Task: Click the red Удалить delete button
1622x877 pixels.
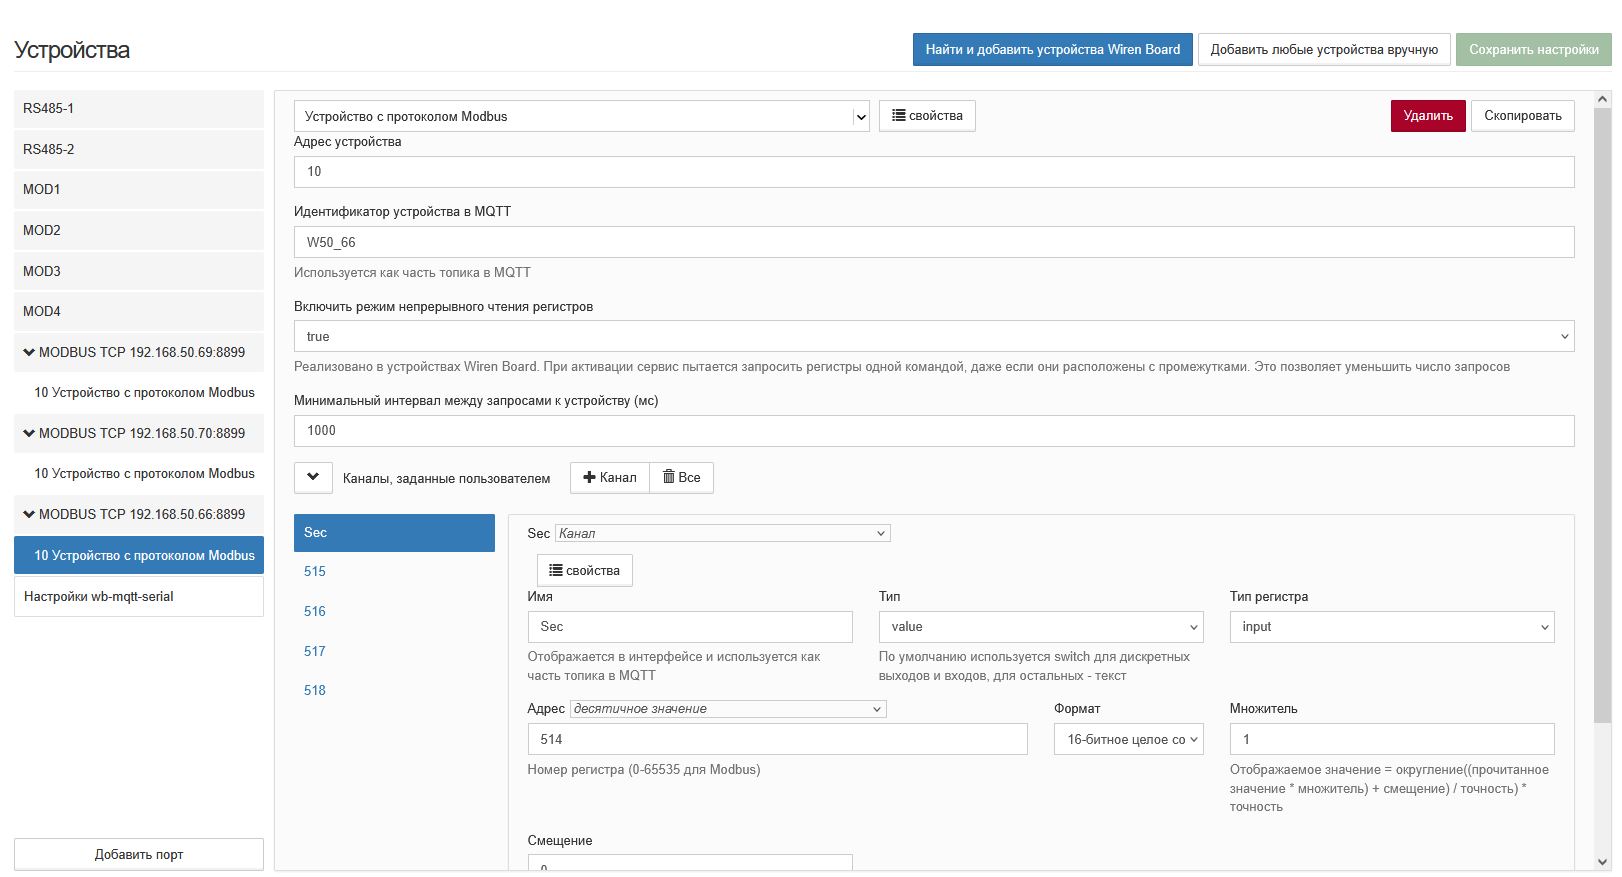Action: (1427, 116)
